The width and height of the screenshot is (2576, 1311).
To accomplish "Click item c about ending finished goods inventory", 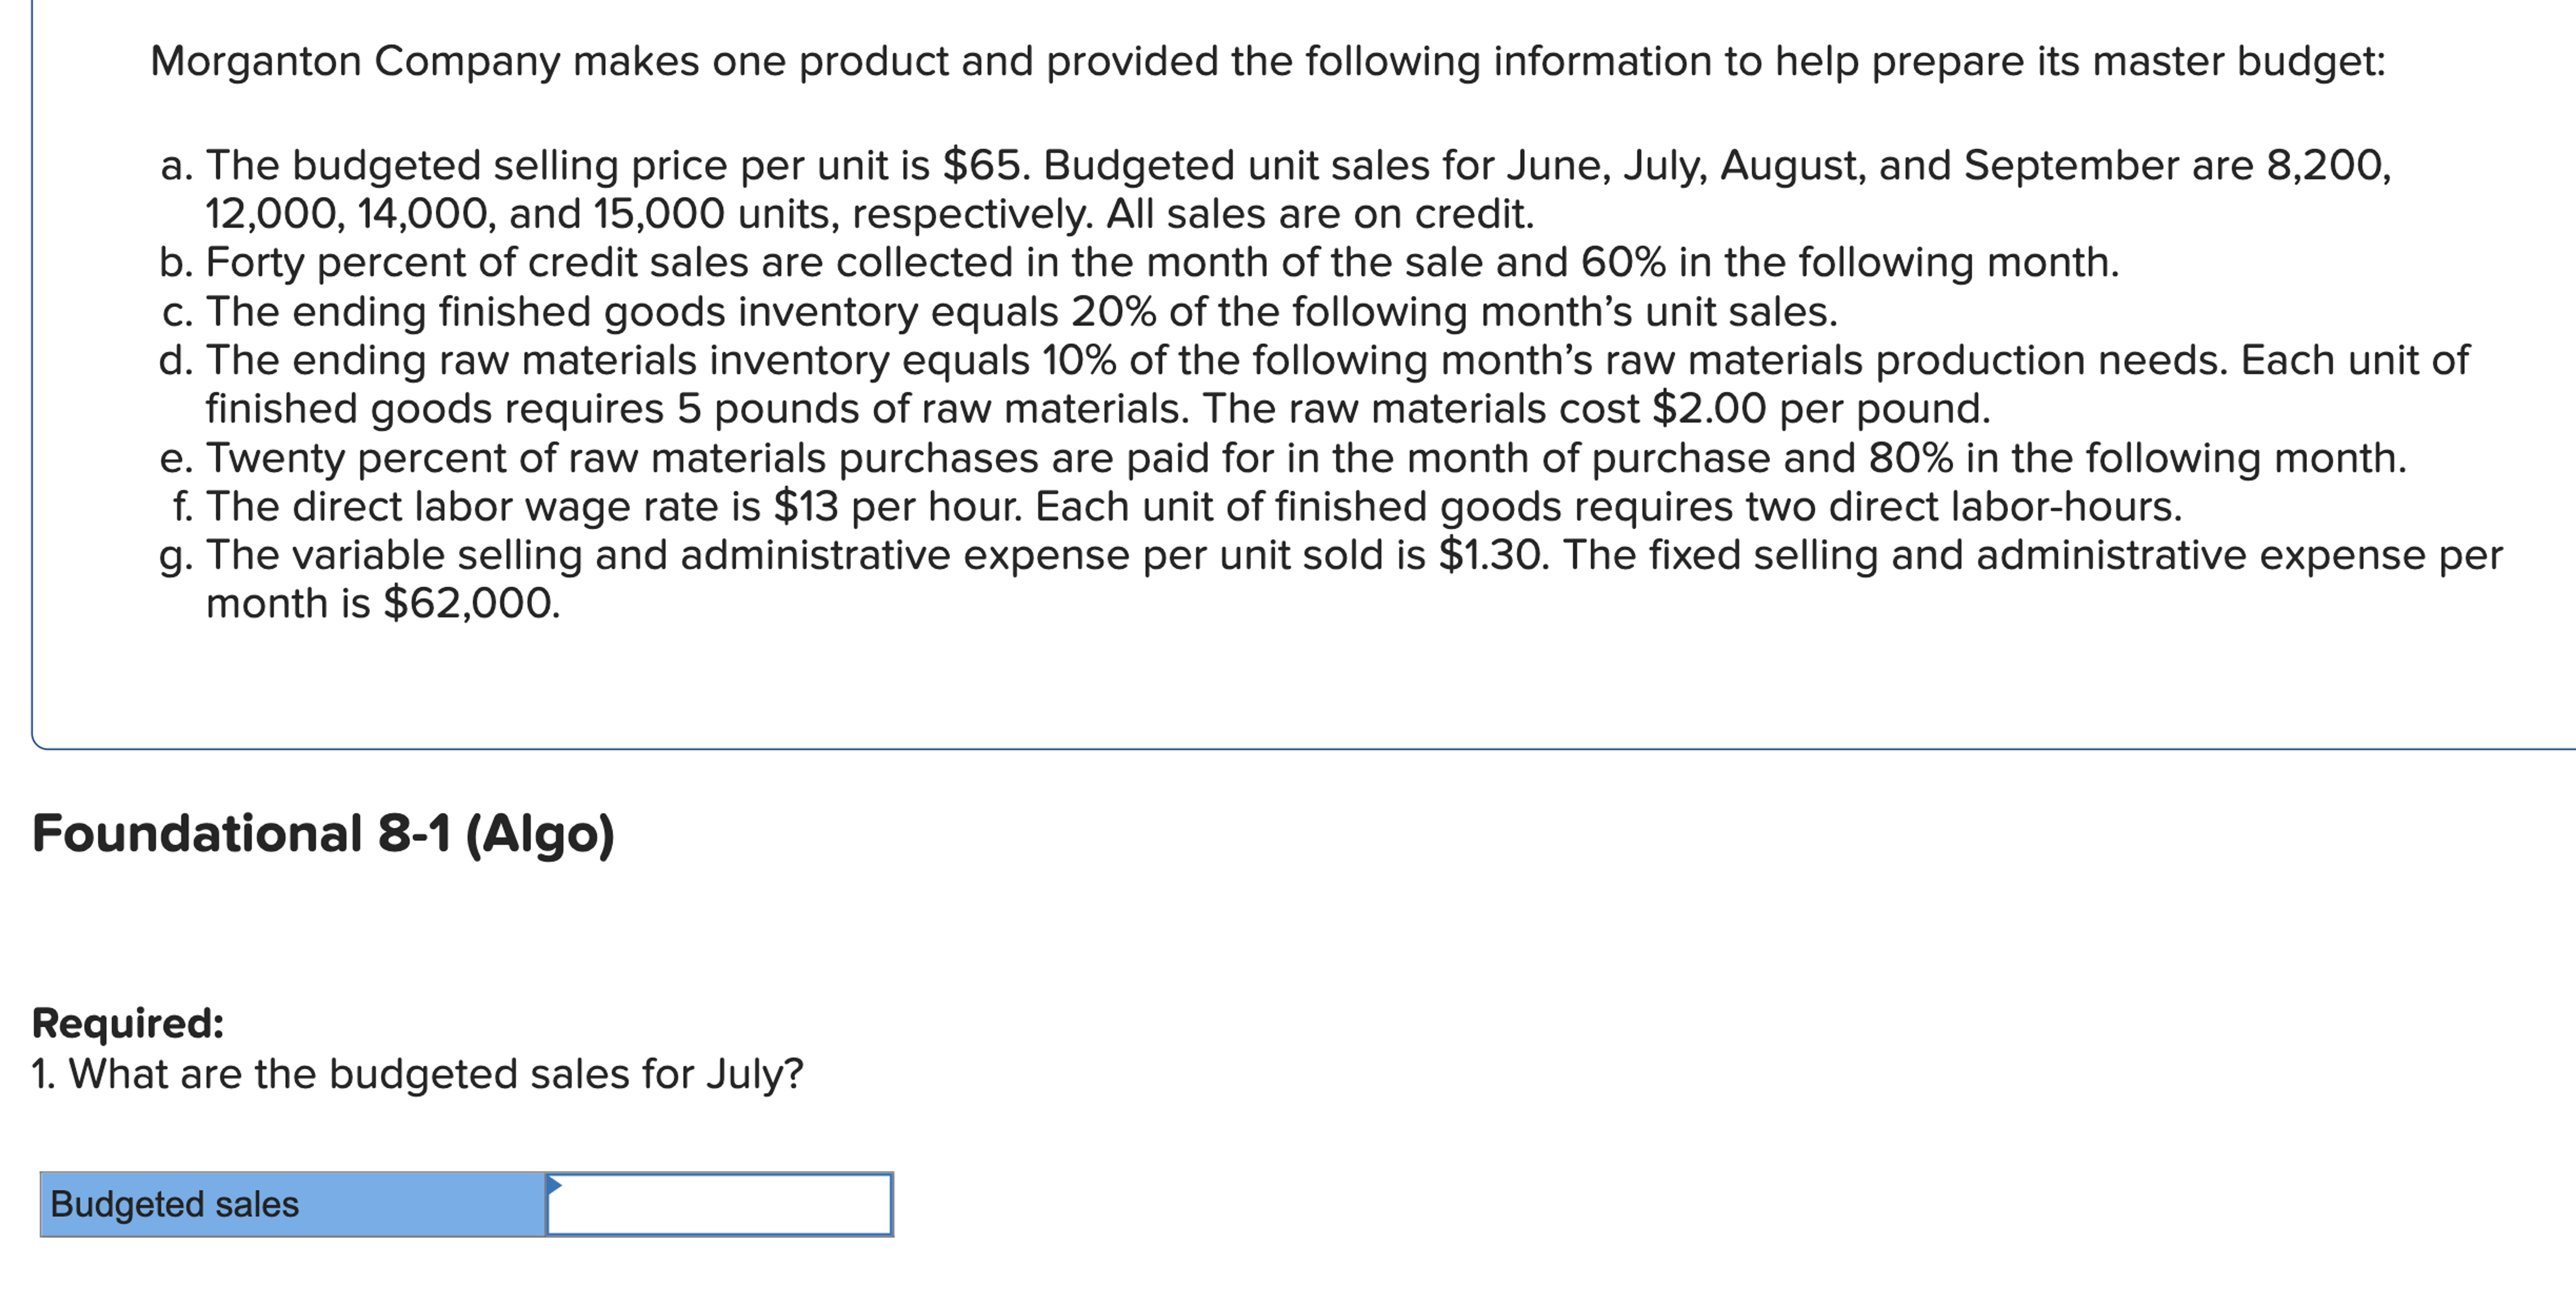I will (x=998, y=312).
